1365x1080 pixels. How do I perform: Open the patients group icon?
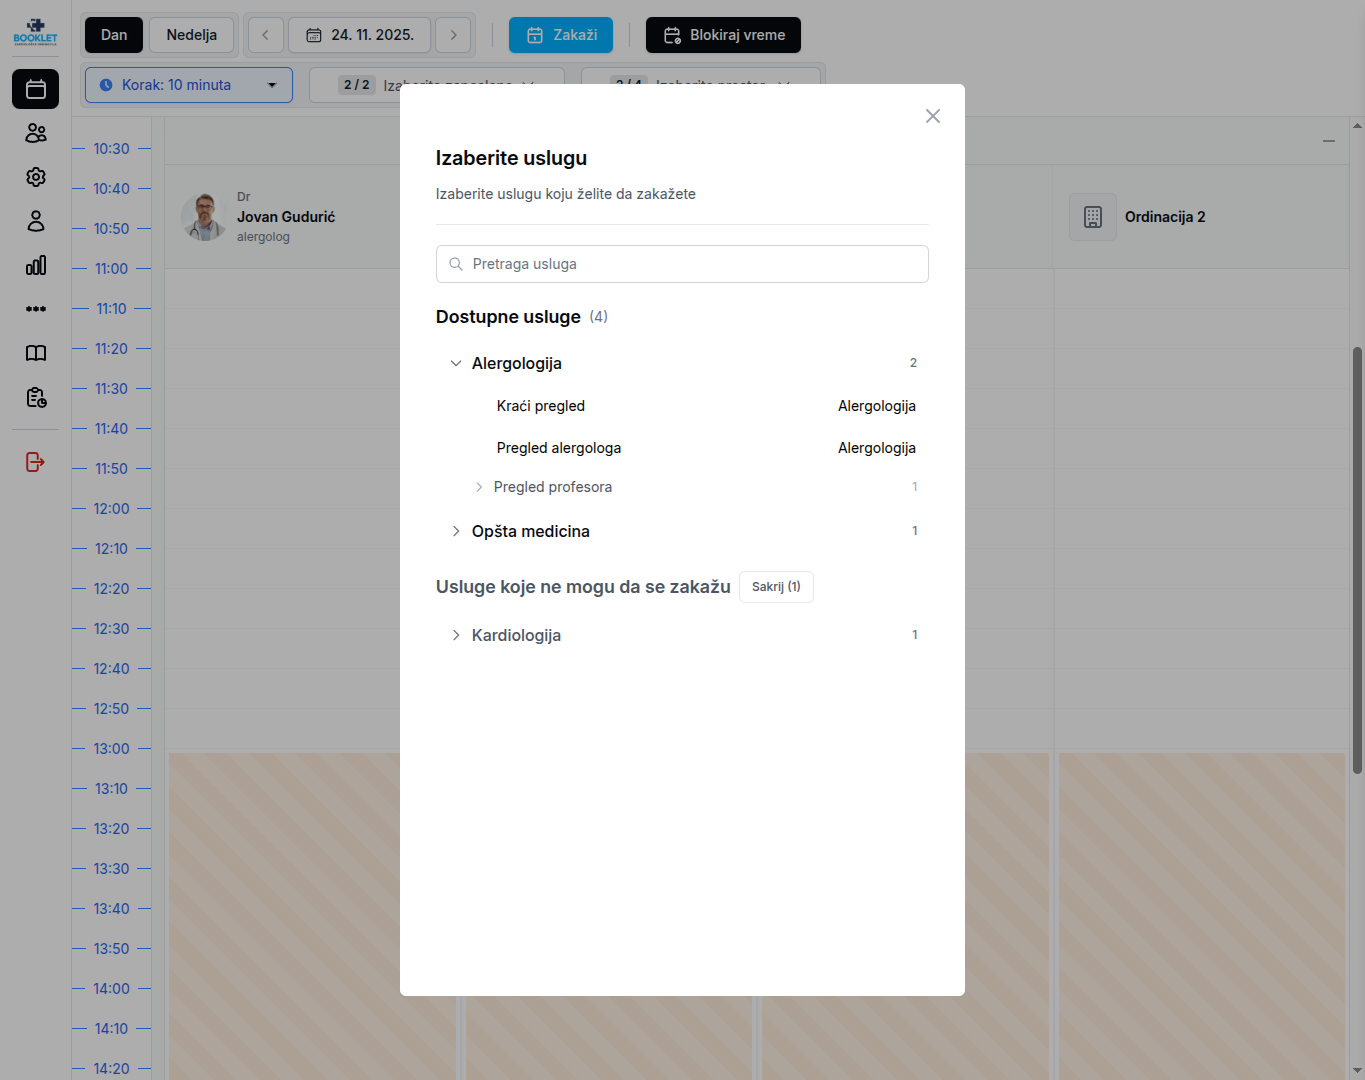pyautogui.click(x=36, y=133)
